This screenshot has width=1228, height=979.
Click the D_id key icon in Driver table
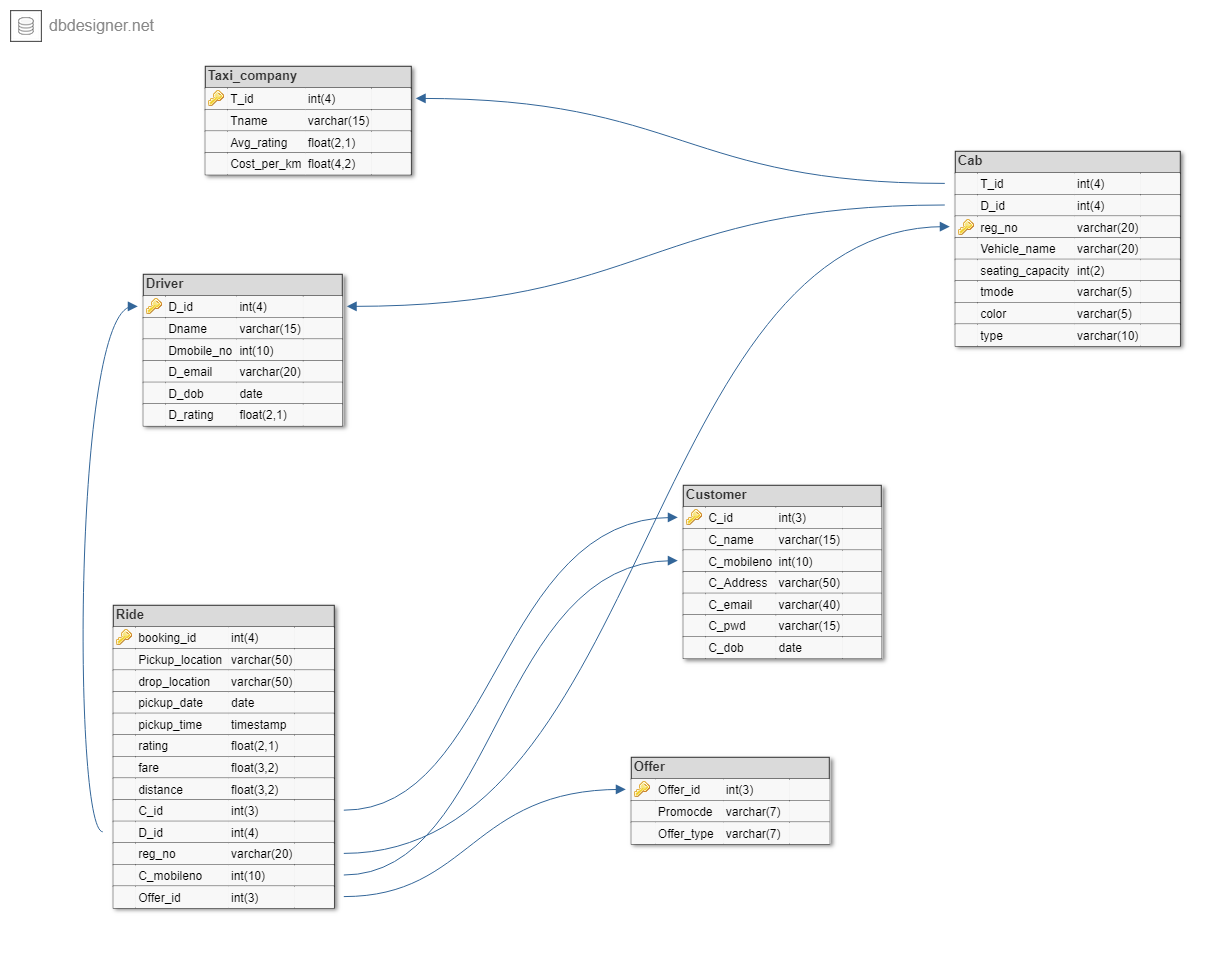(x=154, y=306)
